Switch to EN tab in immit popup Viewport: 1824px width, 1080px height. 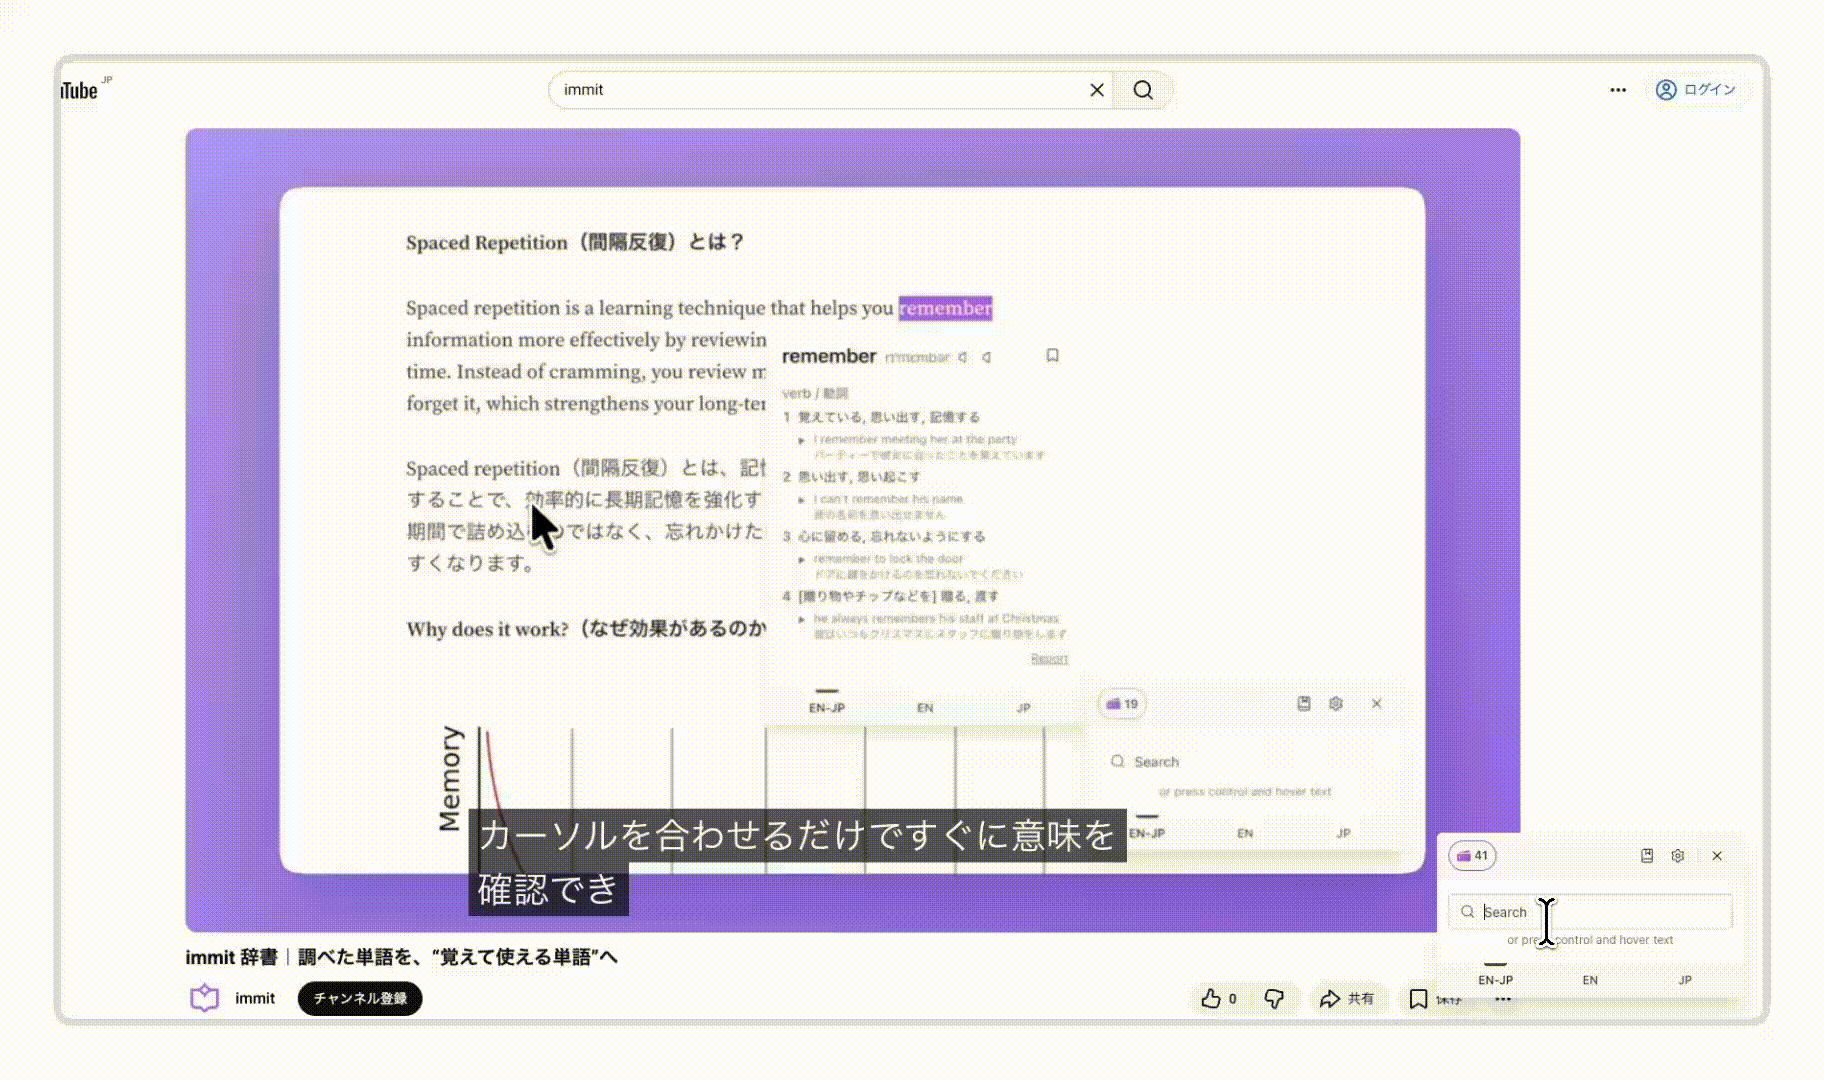[x=1590, y=980]
